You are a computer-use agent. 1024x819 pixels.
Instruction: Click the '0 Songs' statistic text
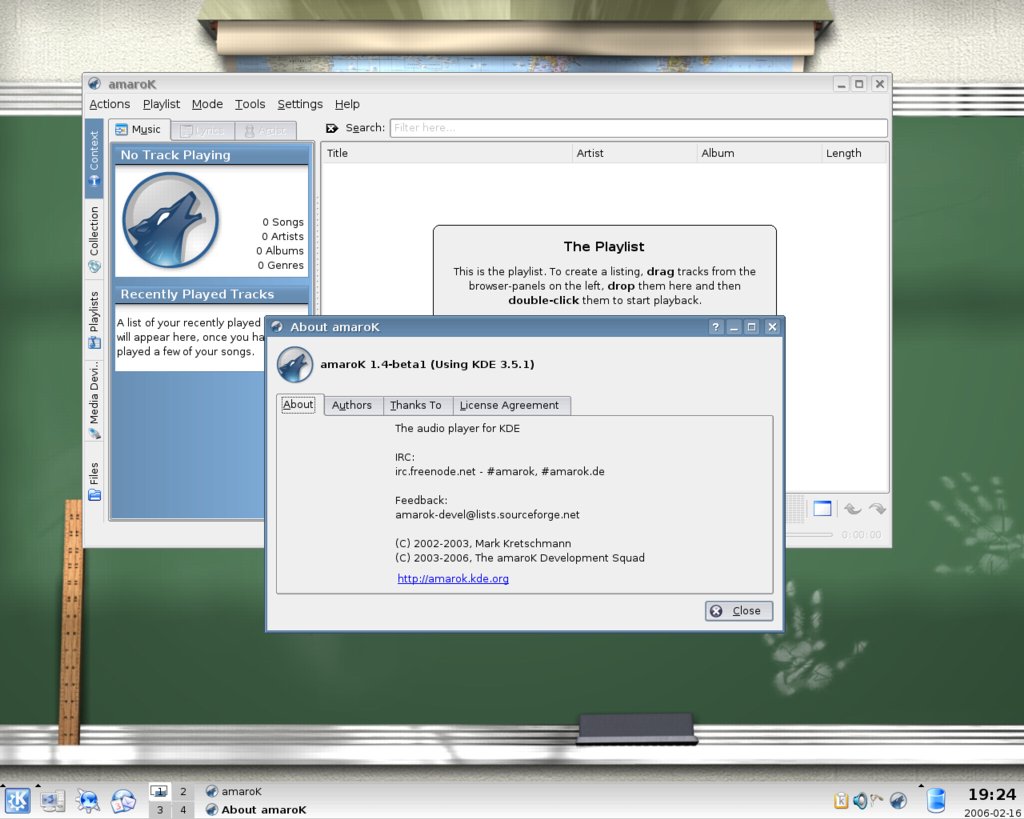(283, 222)
